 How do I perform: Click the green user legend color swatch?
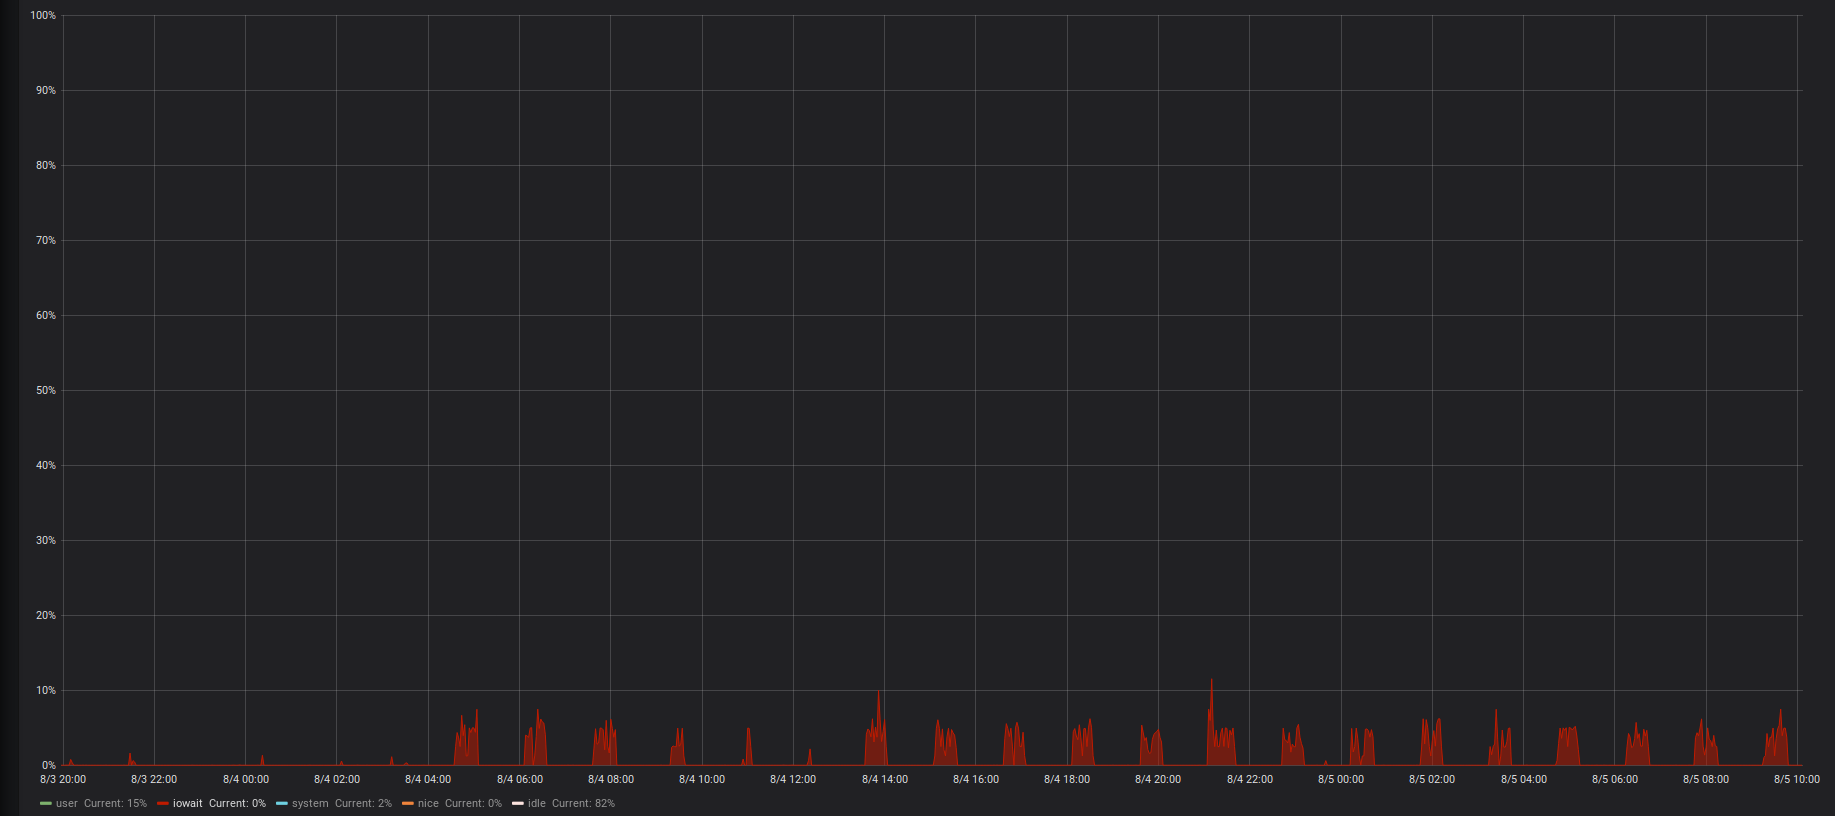click(x=45, y=804)
